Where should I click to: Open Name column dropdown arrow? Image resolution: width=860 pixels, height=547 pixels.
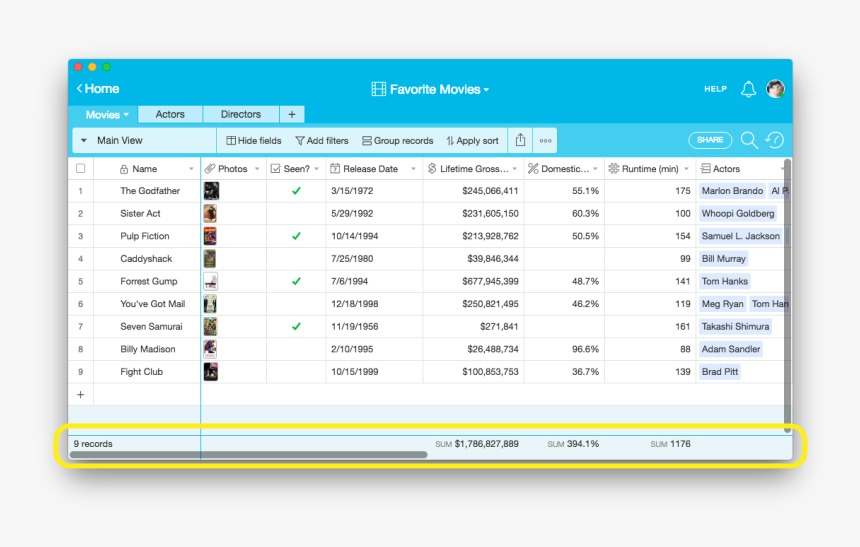[x=191, y=169]
